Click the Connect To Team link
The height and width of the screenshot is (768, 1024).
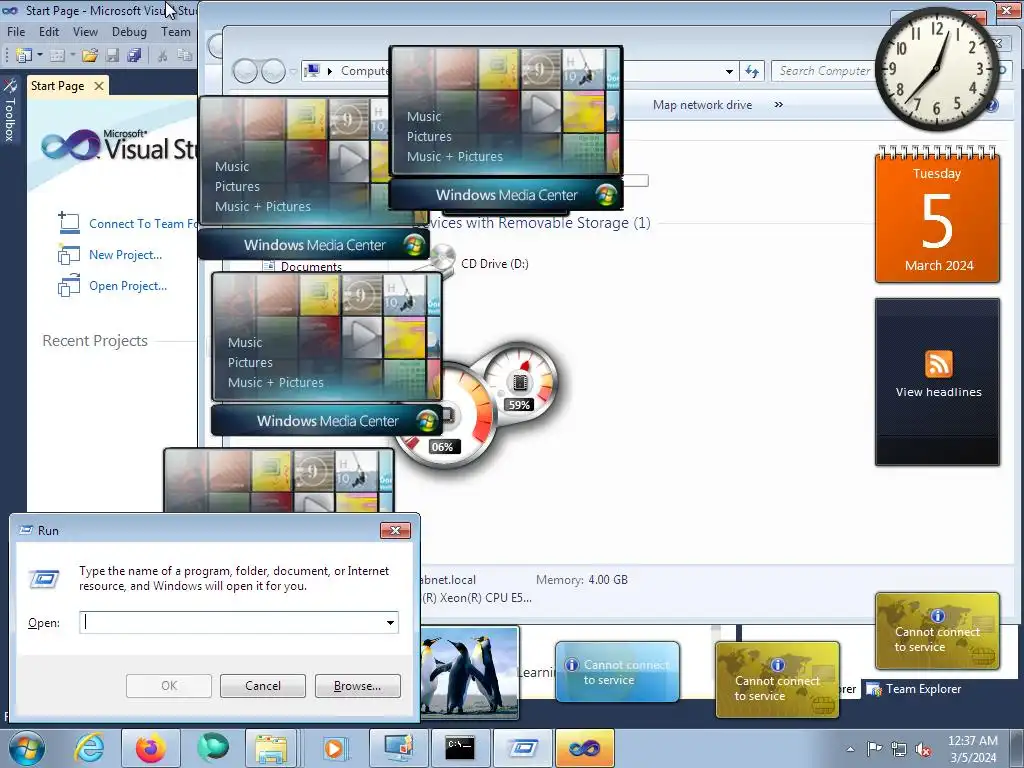point(142,223)
